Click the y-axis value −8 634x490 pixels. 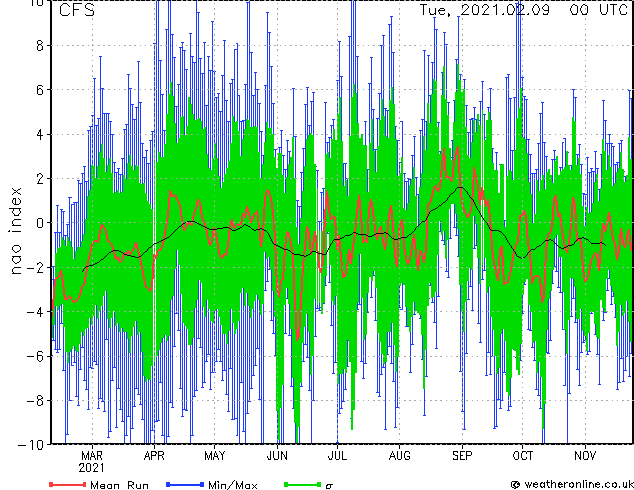(35, 401)
